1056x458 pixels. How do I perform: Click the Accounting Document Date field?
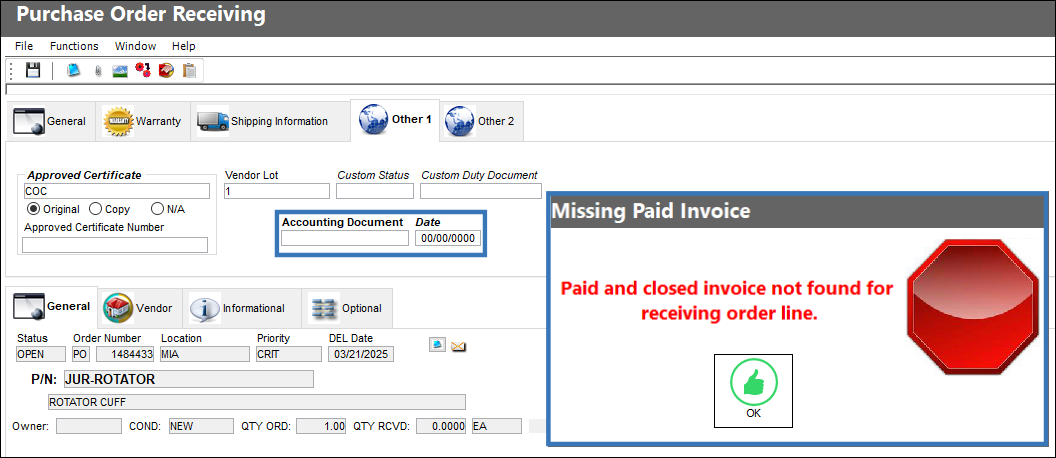[x=449, y=238]
